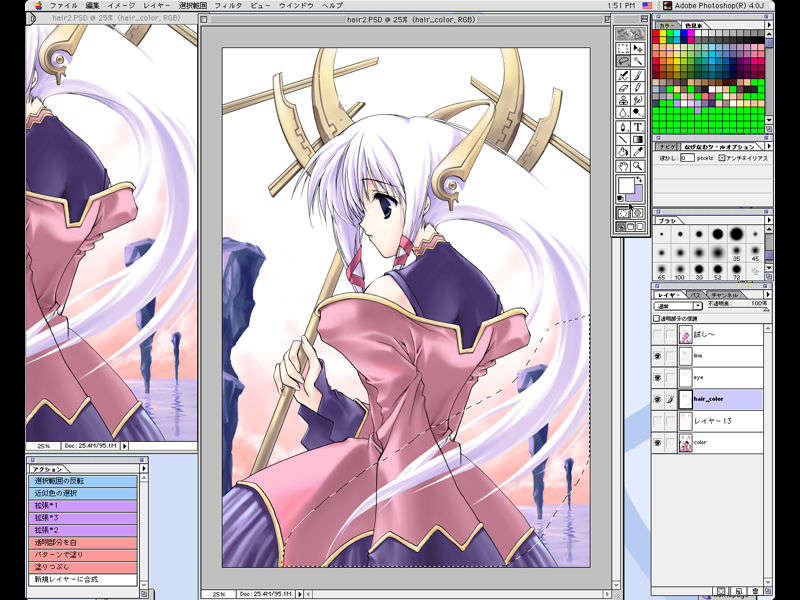
Task: Select the Zoom tool
Action: pyautogui.click(x=638, y=166)
